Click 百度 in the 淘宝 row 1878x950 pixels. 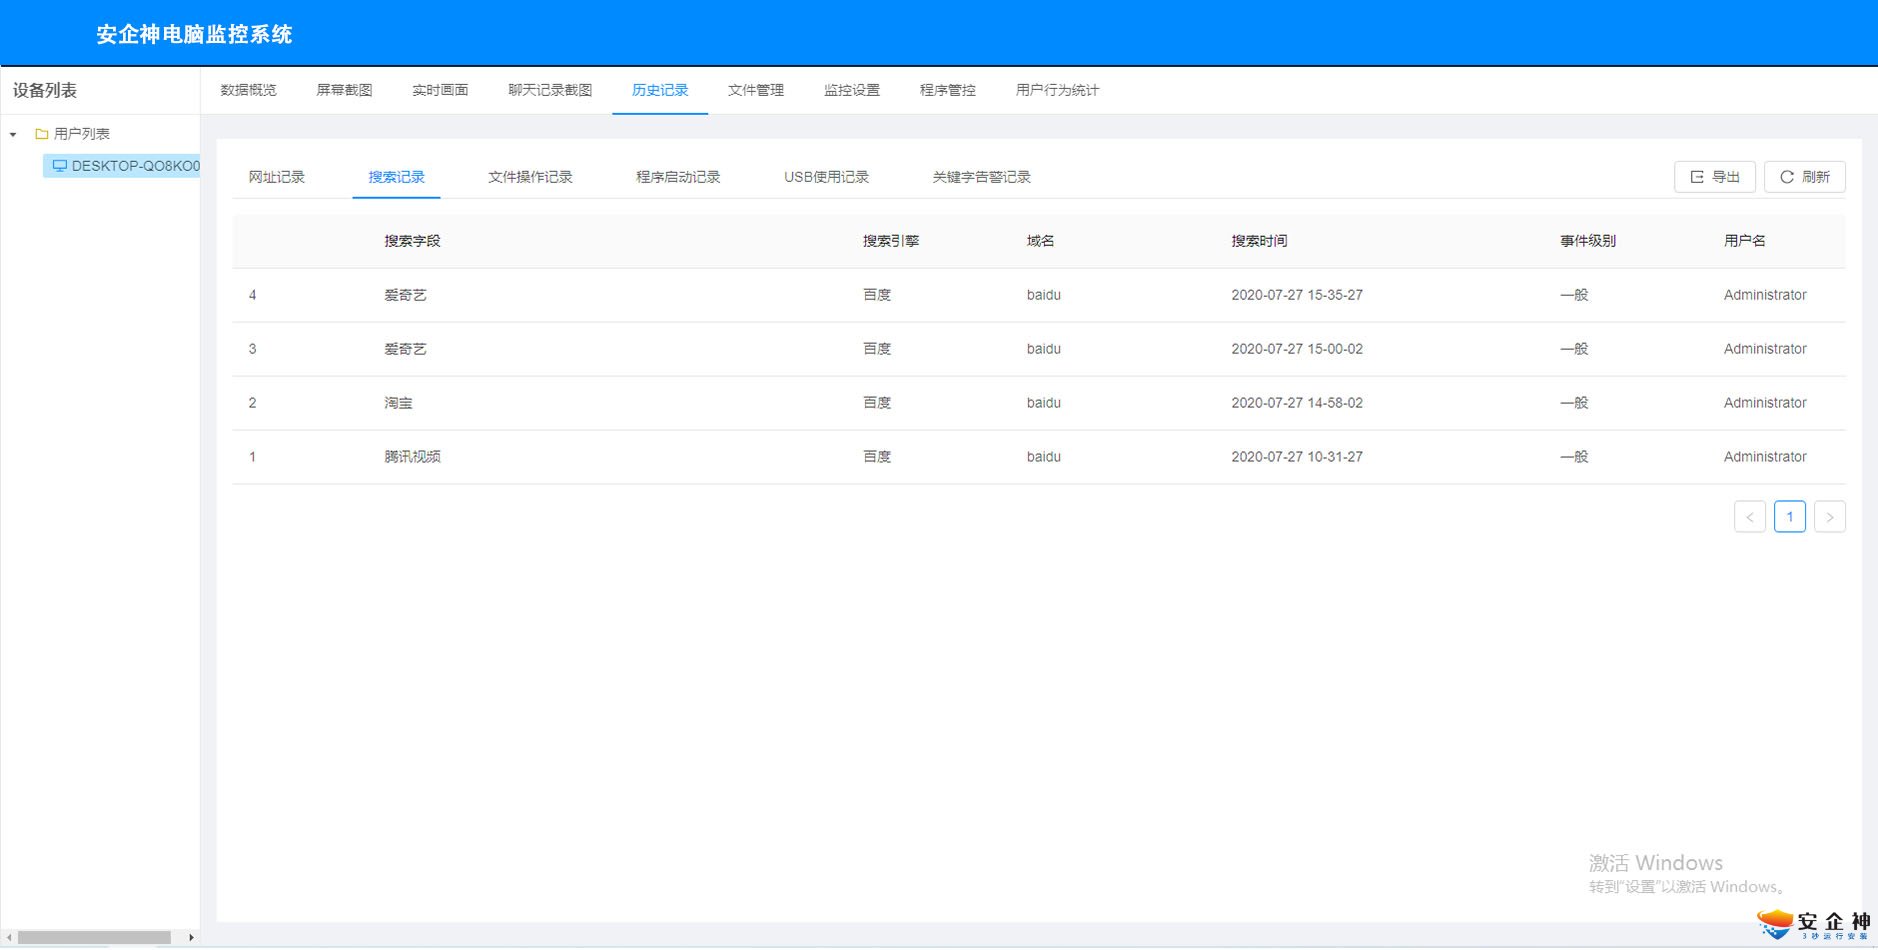click(x=878, y=403)
